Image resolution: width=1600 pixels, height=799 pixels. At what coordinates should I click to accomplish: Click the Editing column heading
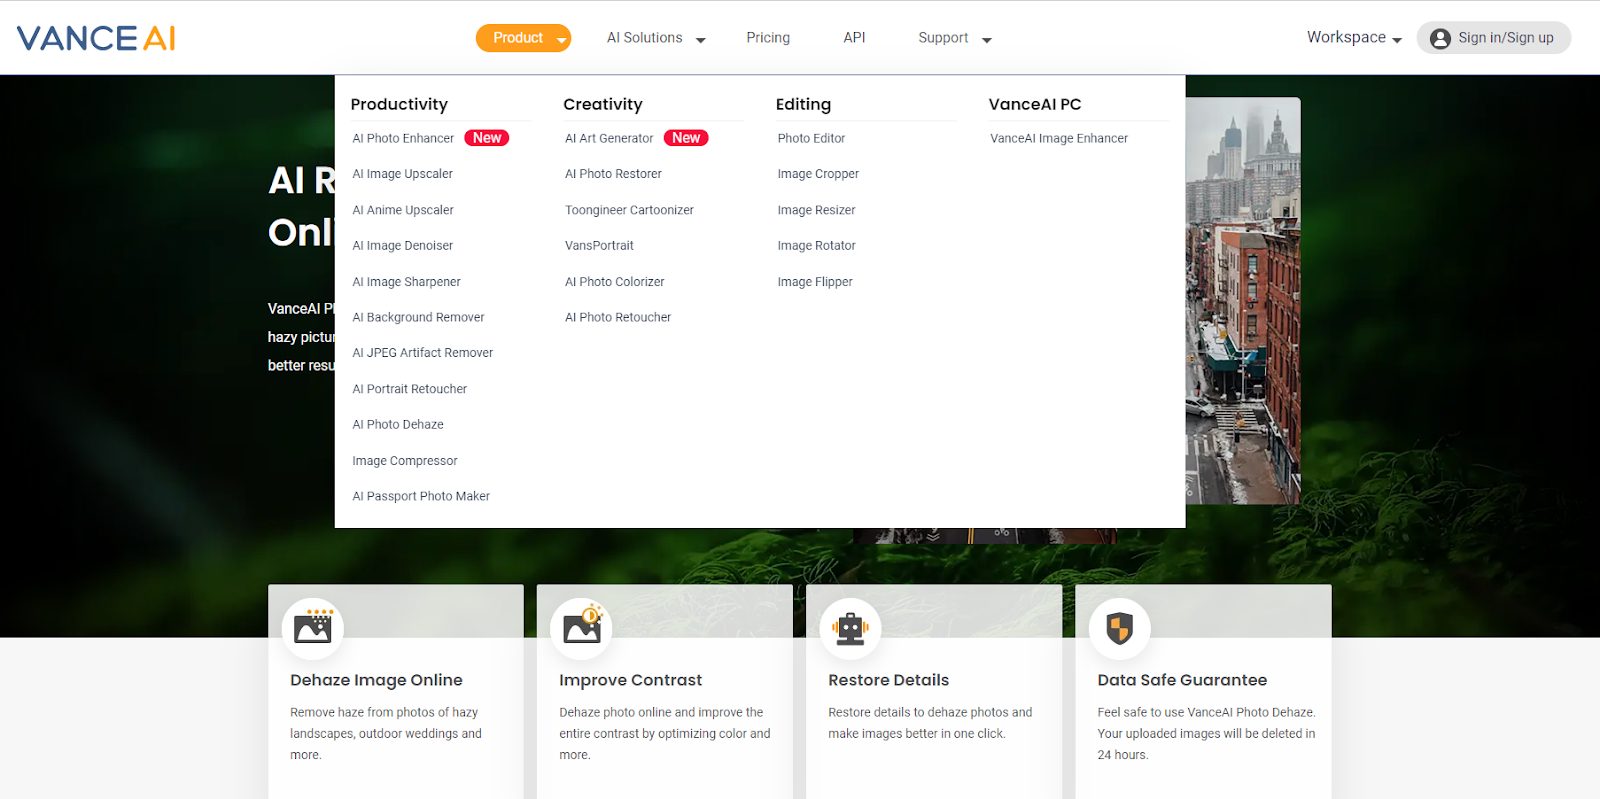pos(803,104)
